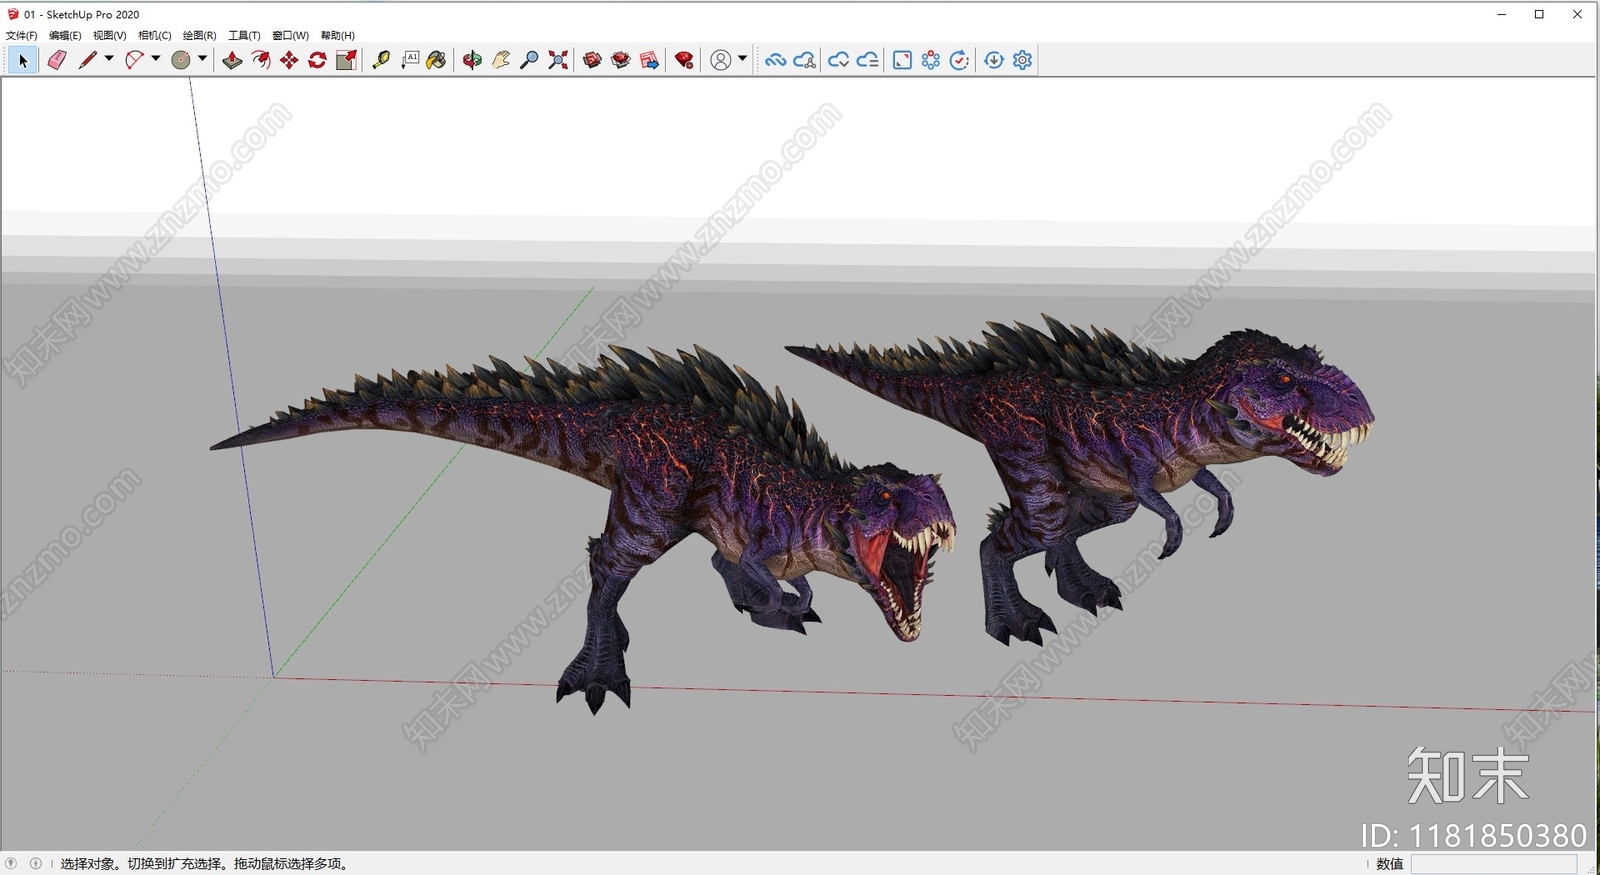Viewport: 1600px width, 875px height.
Task: Click the circular refresh check icon
Action: [959, 61]
